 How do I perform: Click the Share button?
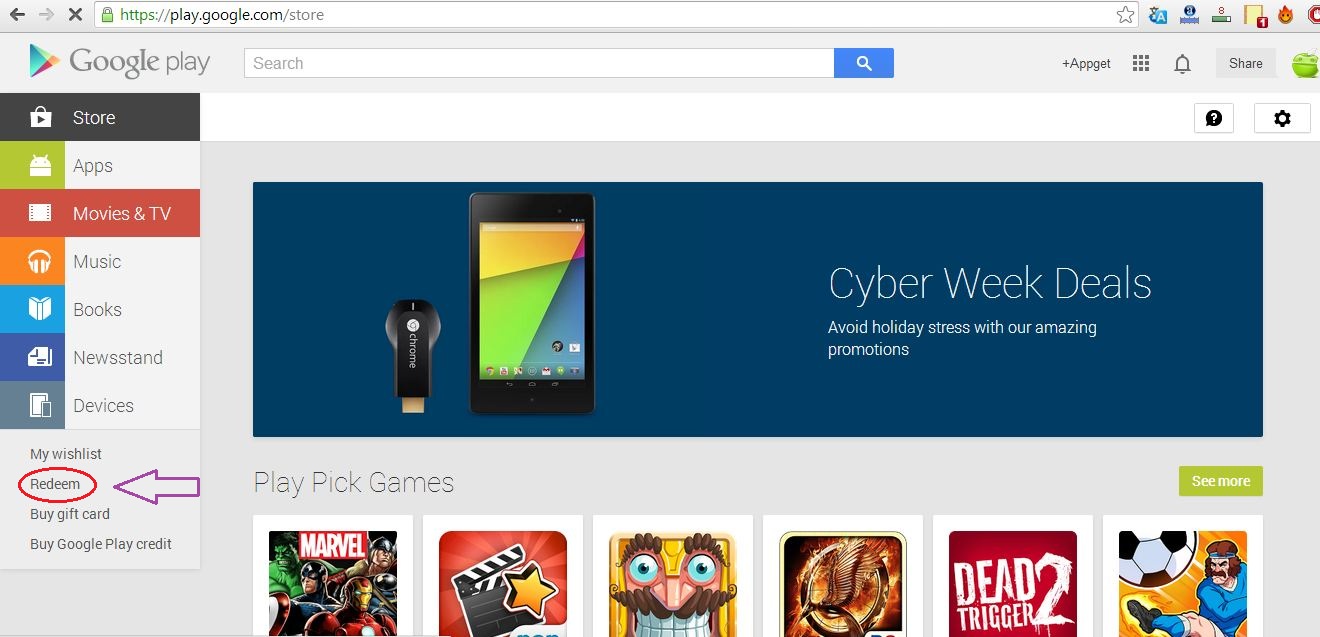1246,63
